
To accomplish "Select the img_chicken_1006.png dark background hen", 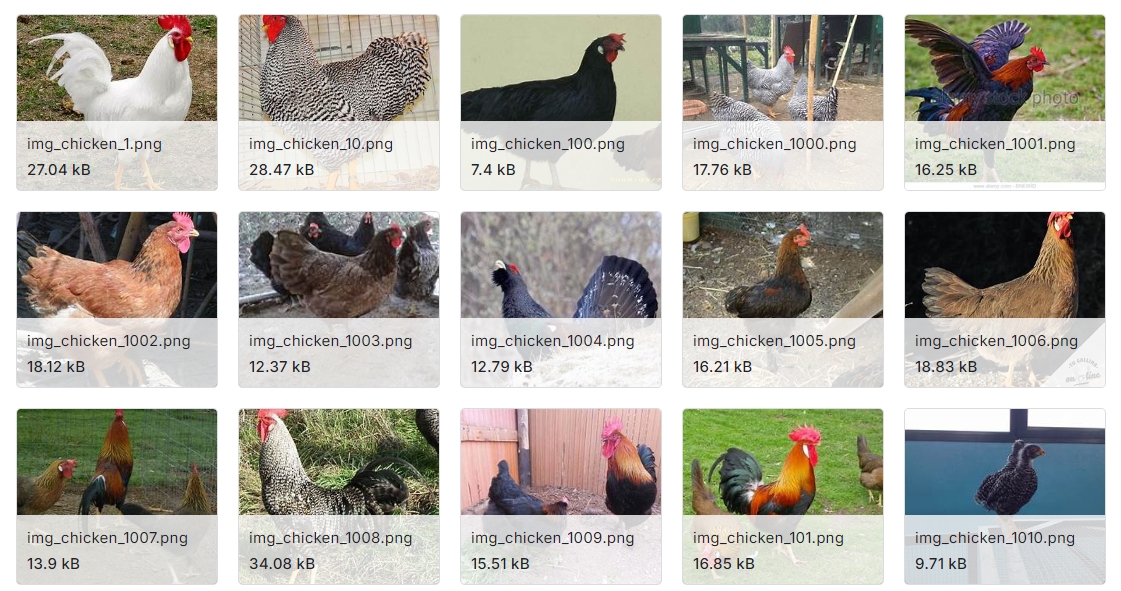I will coord(1004,299).
